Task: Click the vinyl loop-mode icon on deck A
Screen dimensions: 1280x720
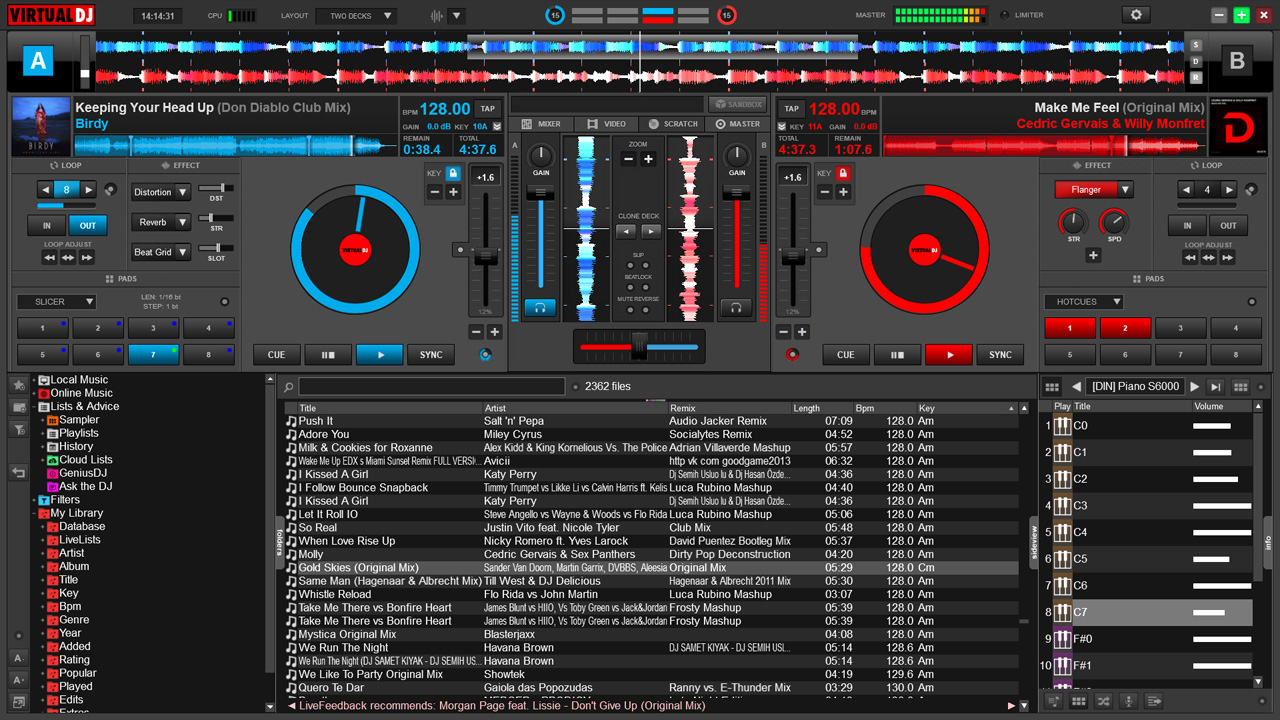Action: (110, 190)
